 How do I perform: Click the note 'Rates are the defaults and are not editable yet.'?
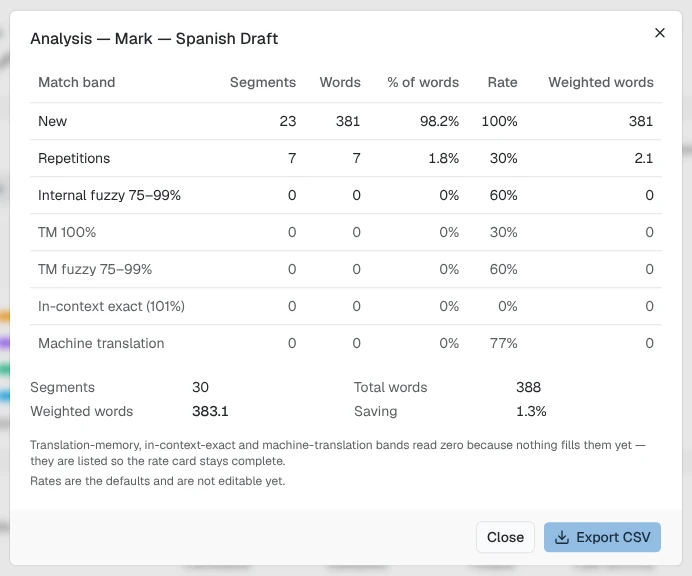click(x=158, y=481)
